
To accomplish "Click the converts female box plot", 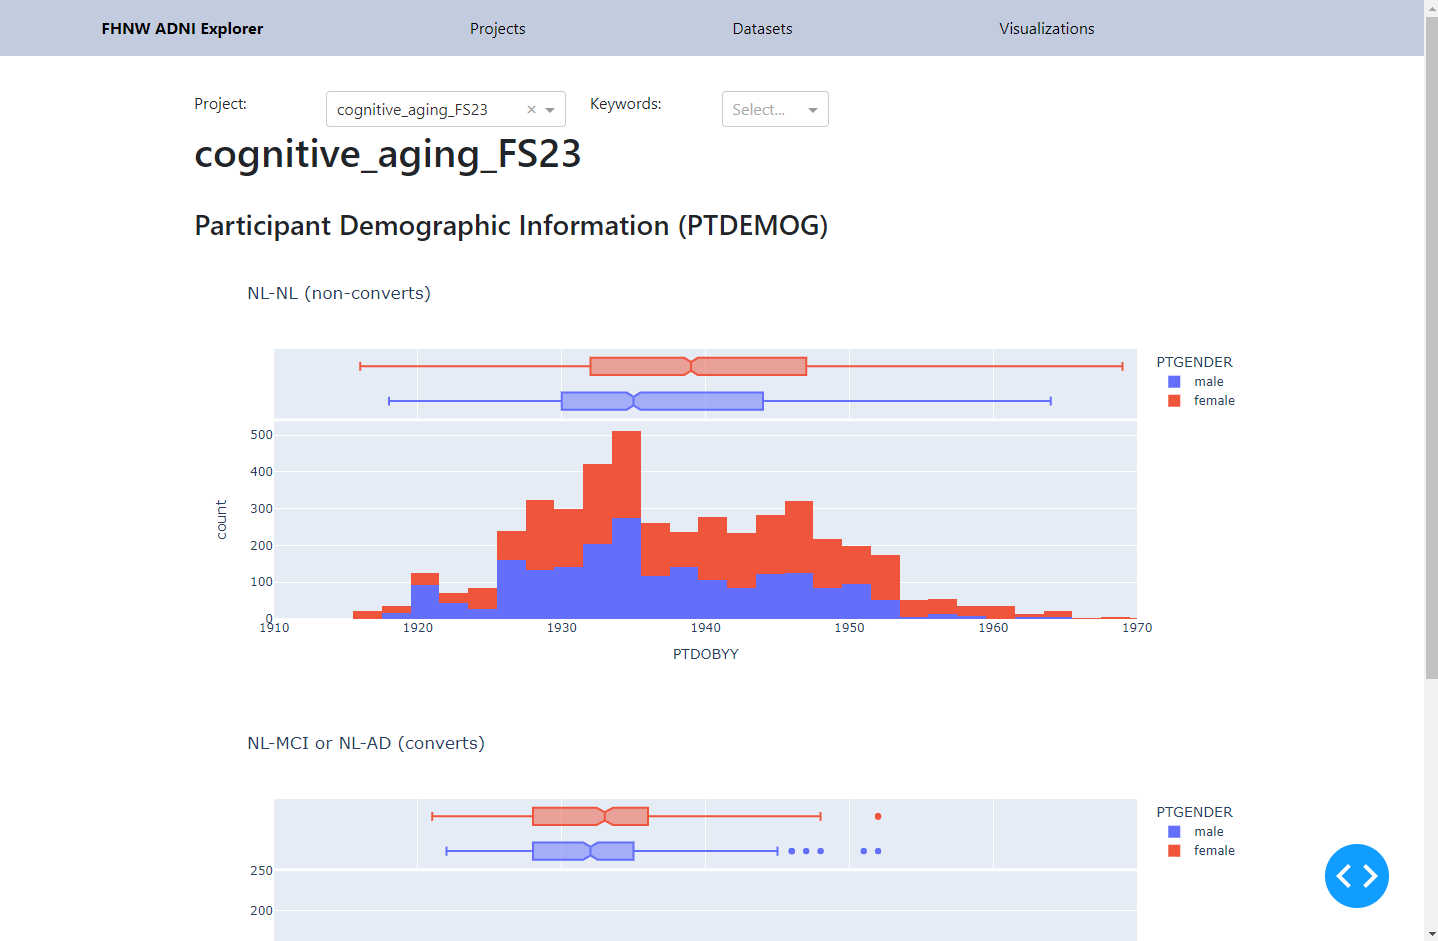I will pos(590,816).
